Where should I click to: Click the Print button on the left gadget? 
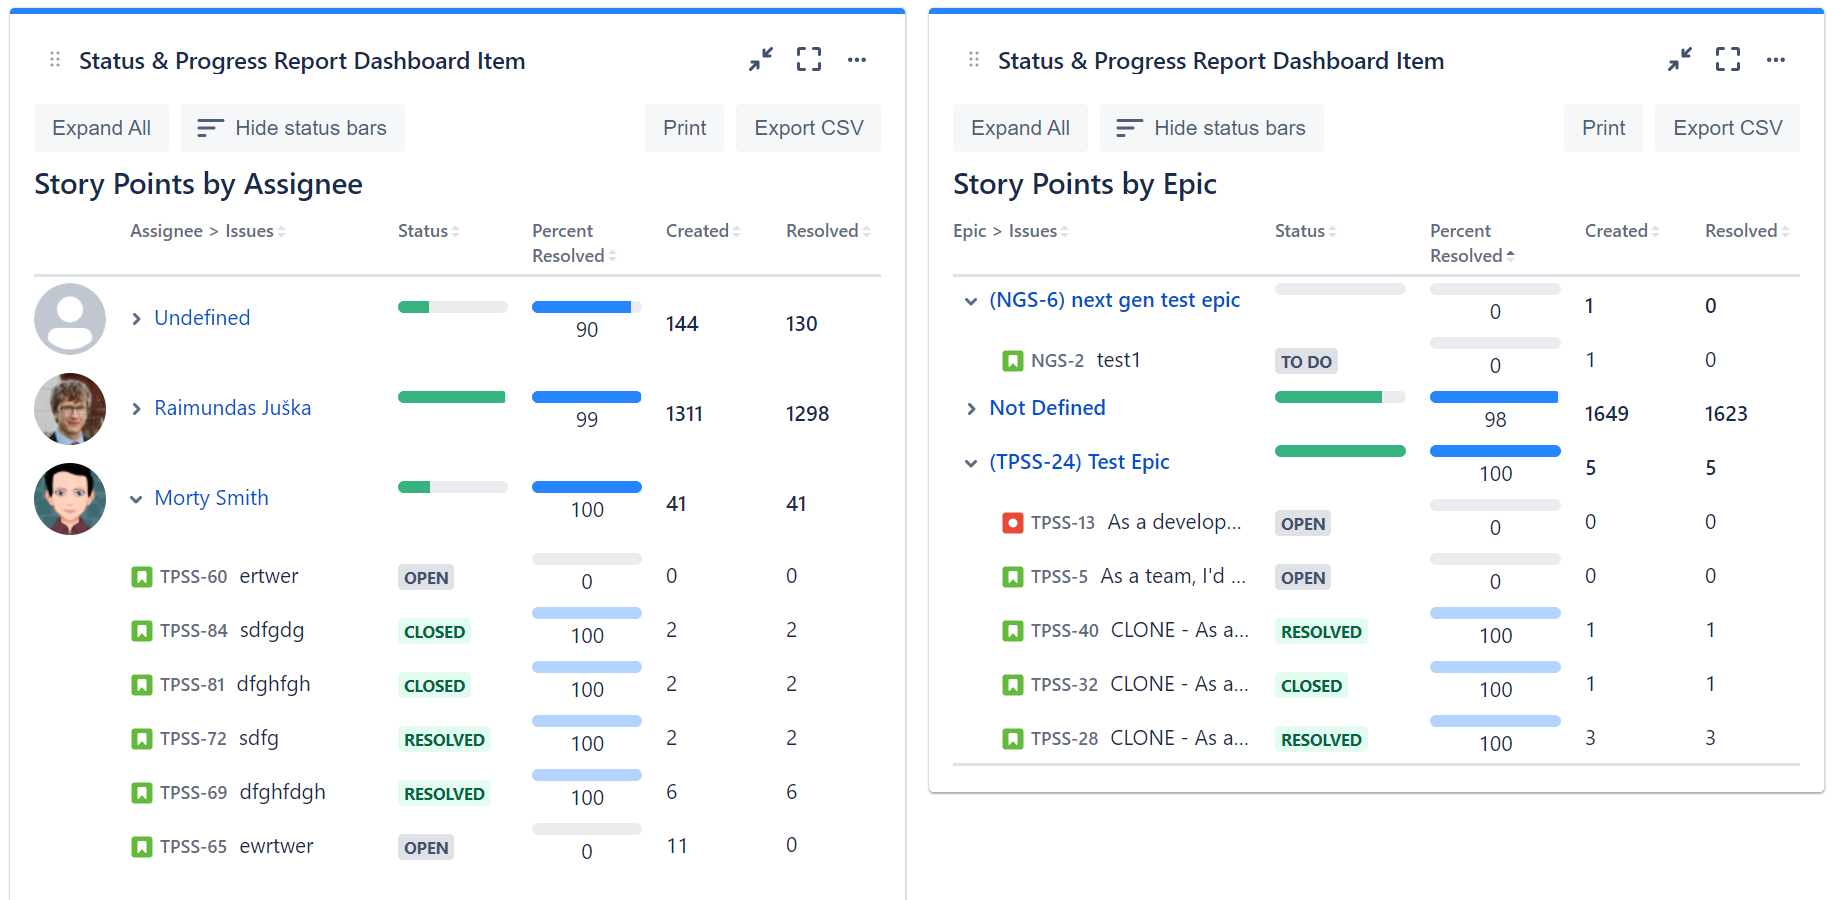tap(684, 128)
